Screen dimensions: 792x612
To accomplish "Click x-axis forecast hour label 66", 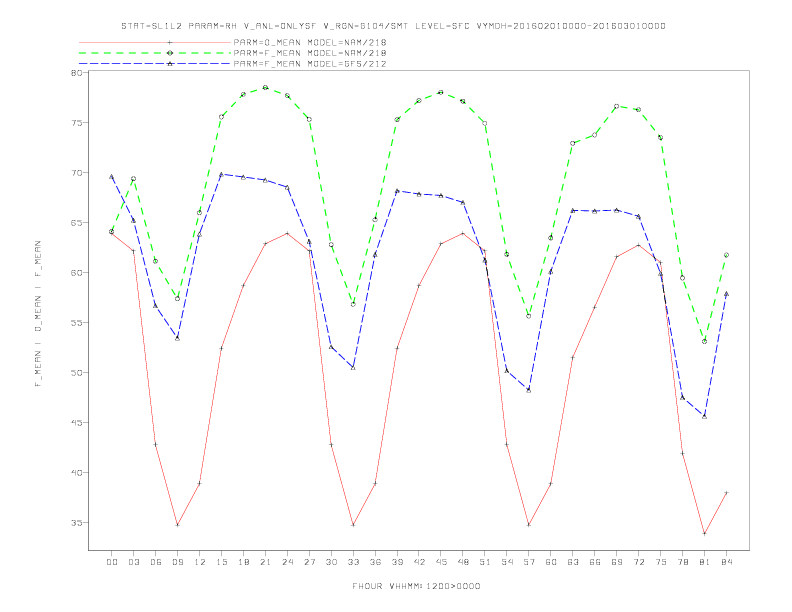I will [595, 562].
